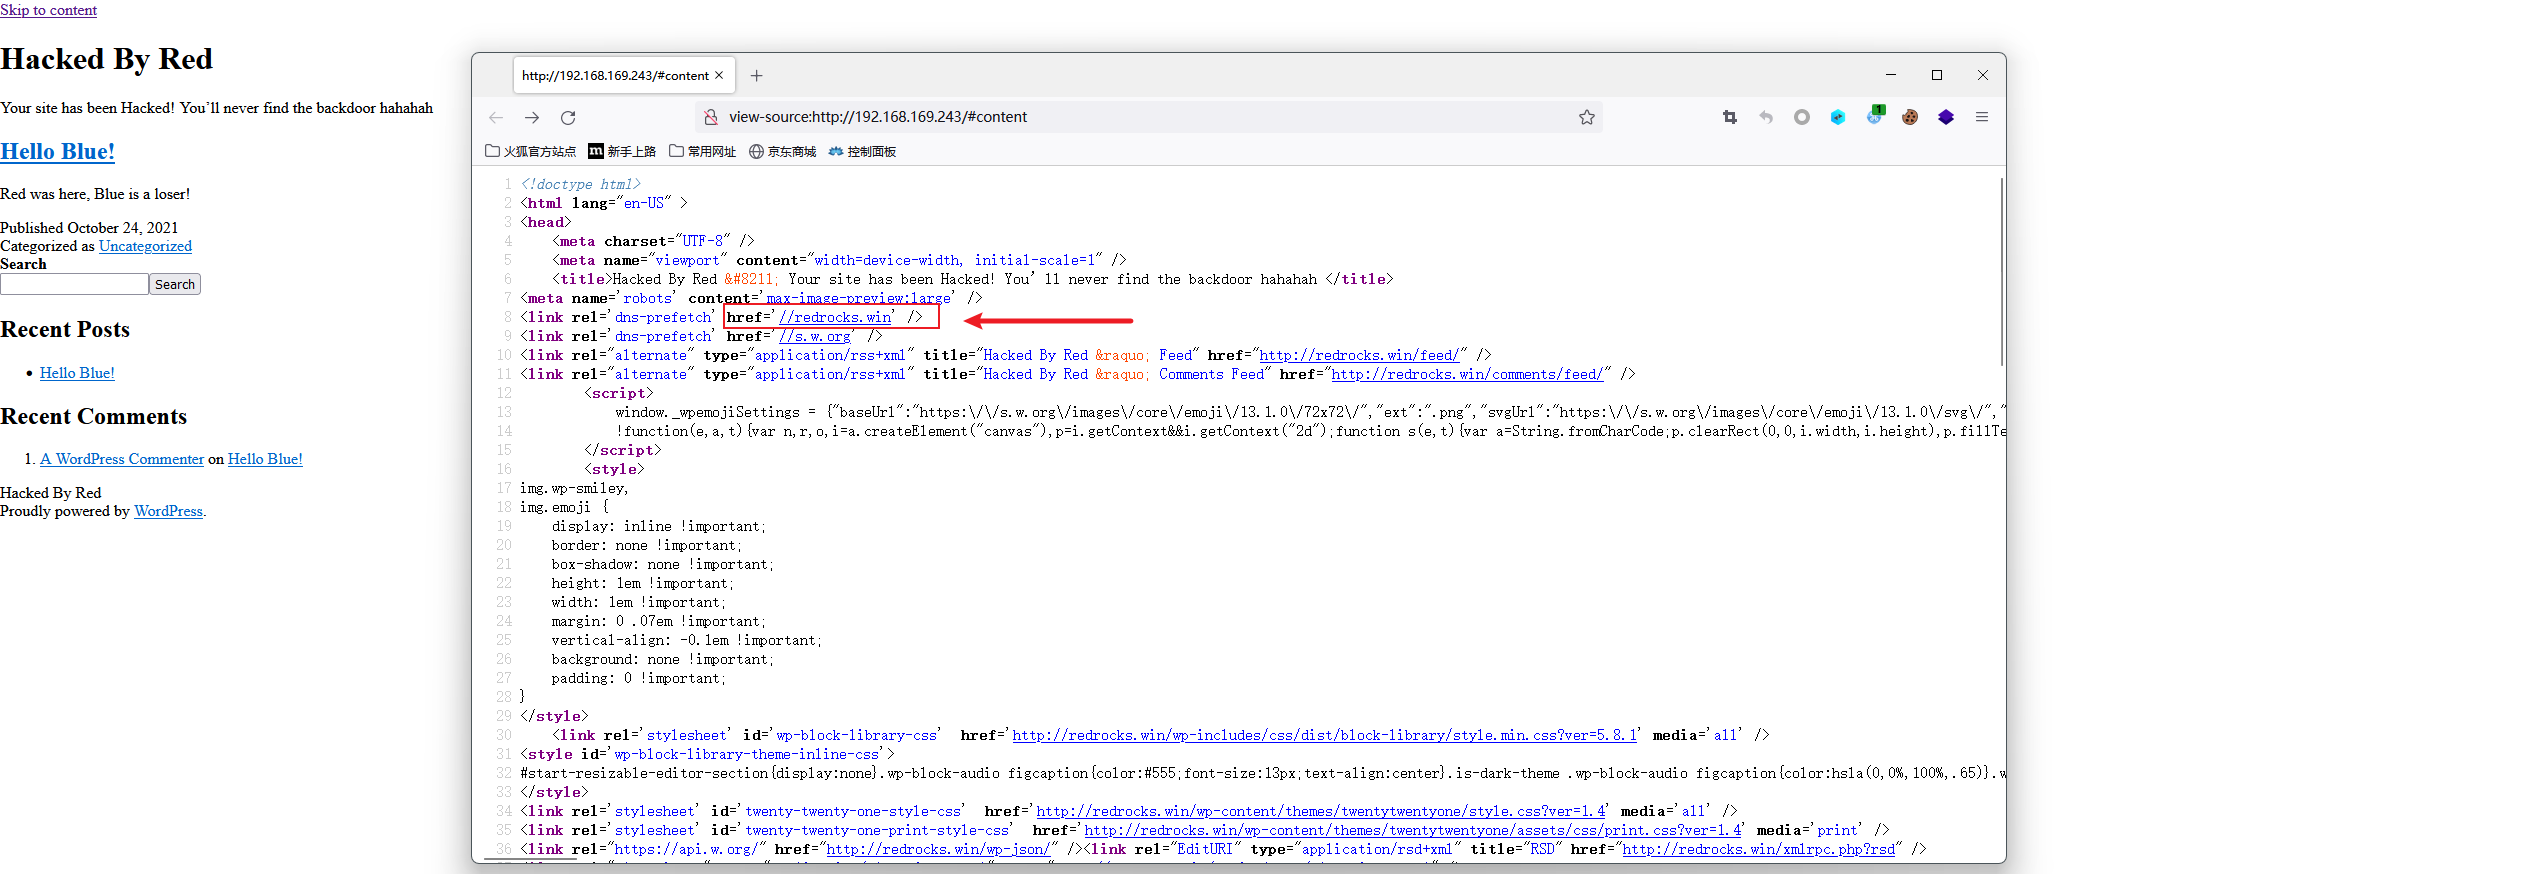Screen dimensions: 2544x874
Task: Open the Firefox hamburger menu
Action: coord(1982,117)
